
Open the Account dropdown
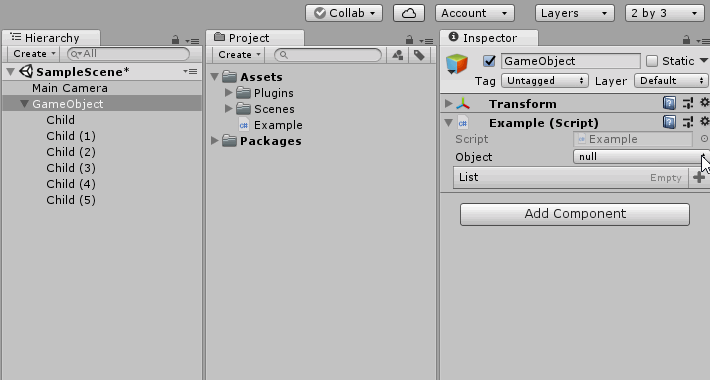click(475, 13)
